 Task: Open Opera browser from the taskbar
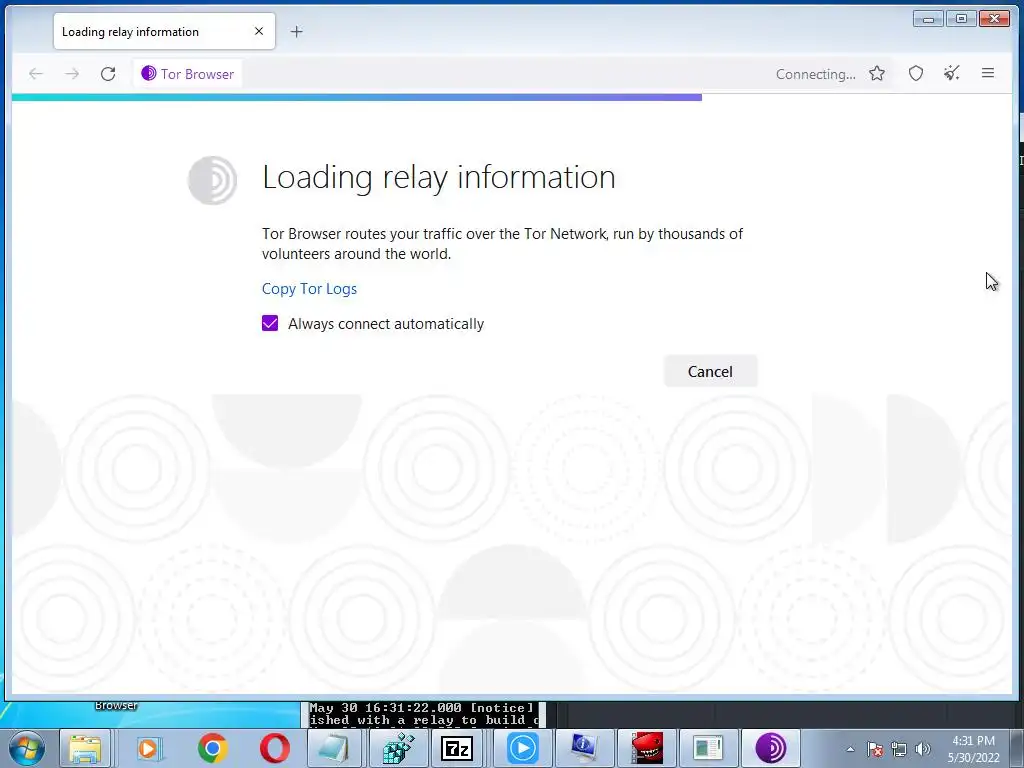pyautogui.click(x=274, y=748)
